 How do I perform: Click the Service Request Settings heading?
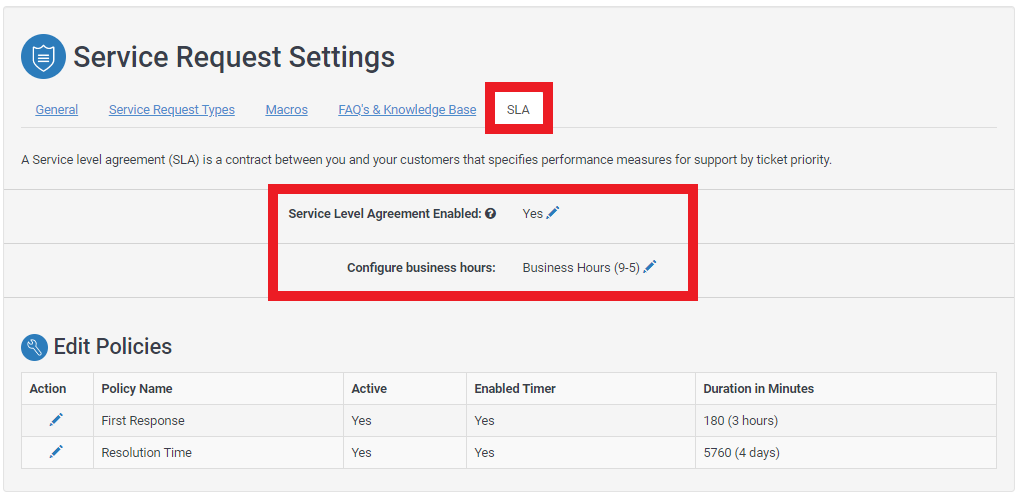coord(234,57)
